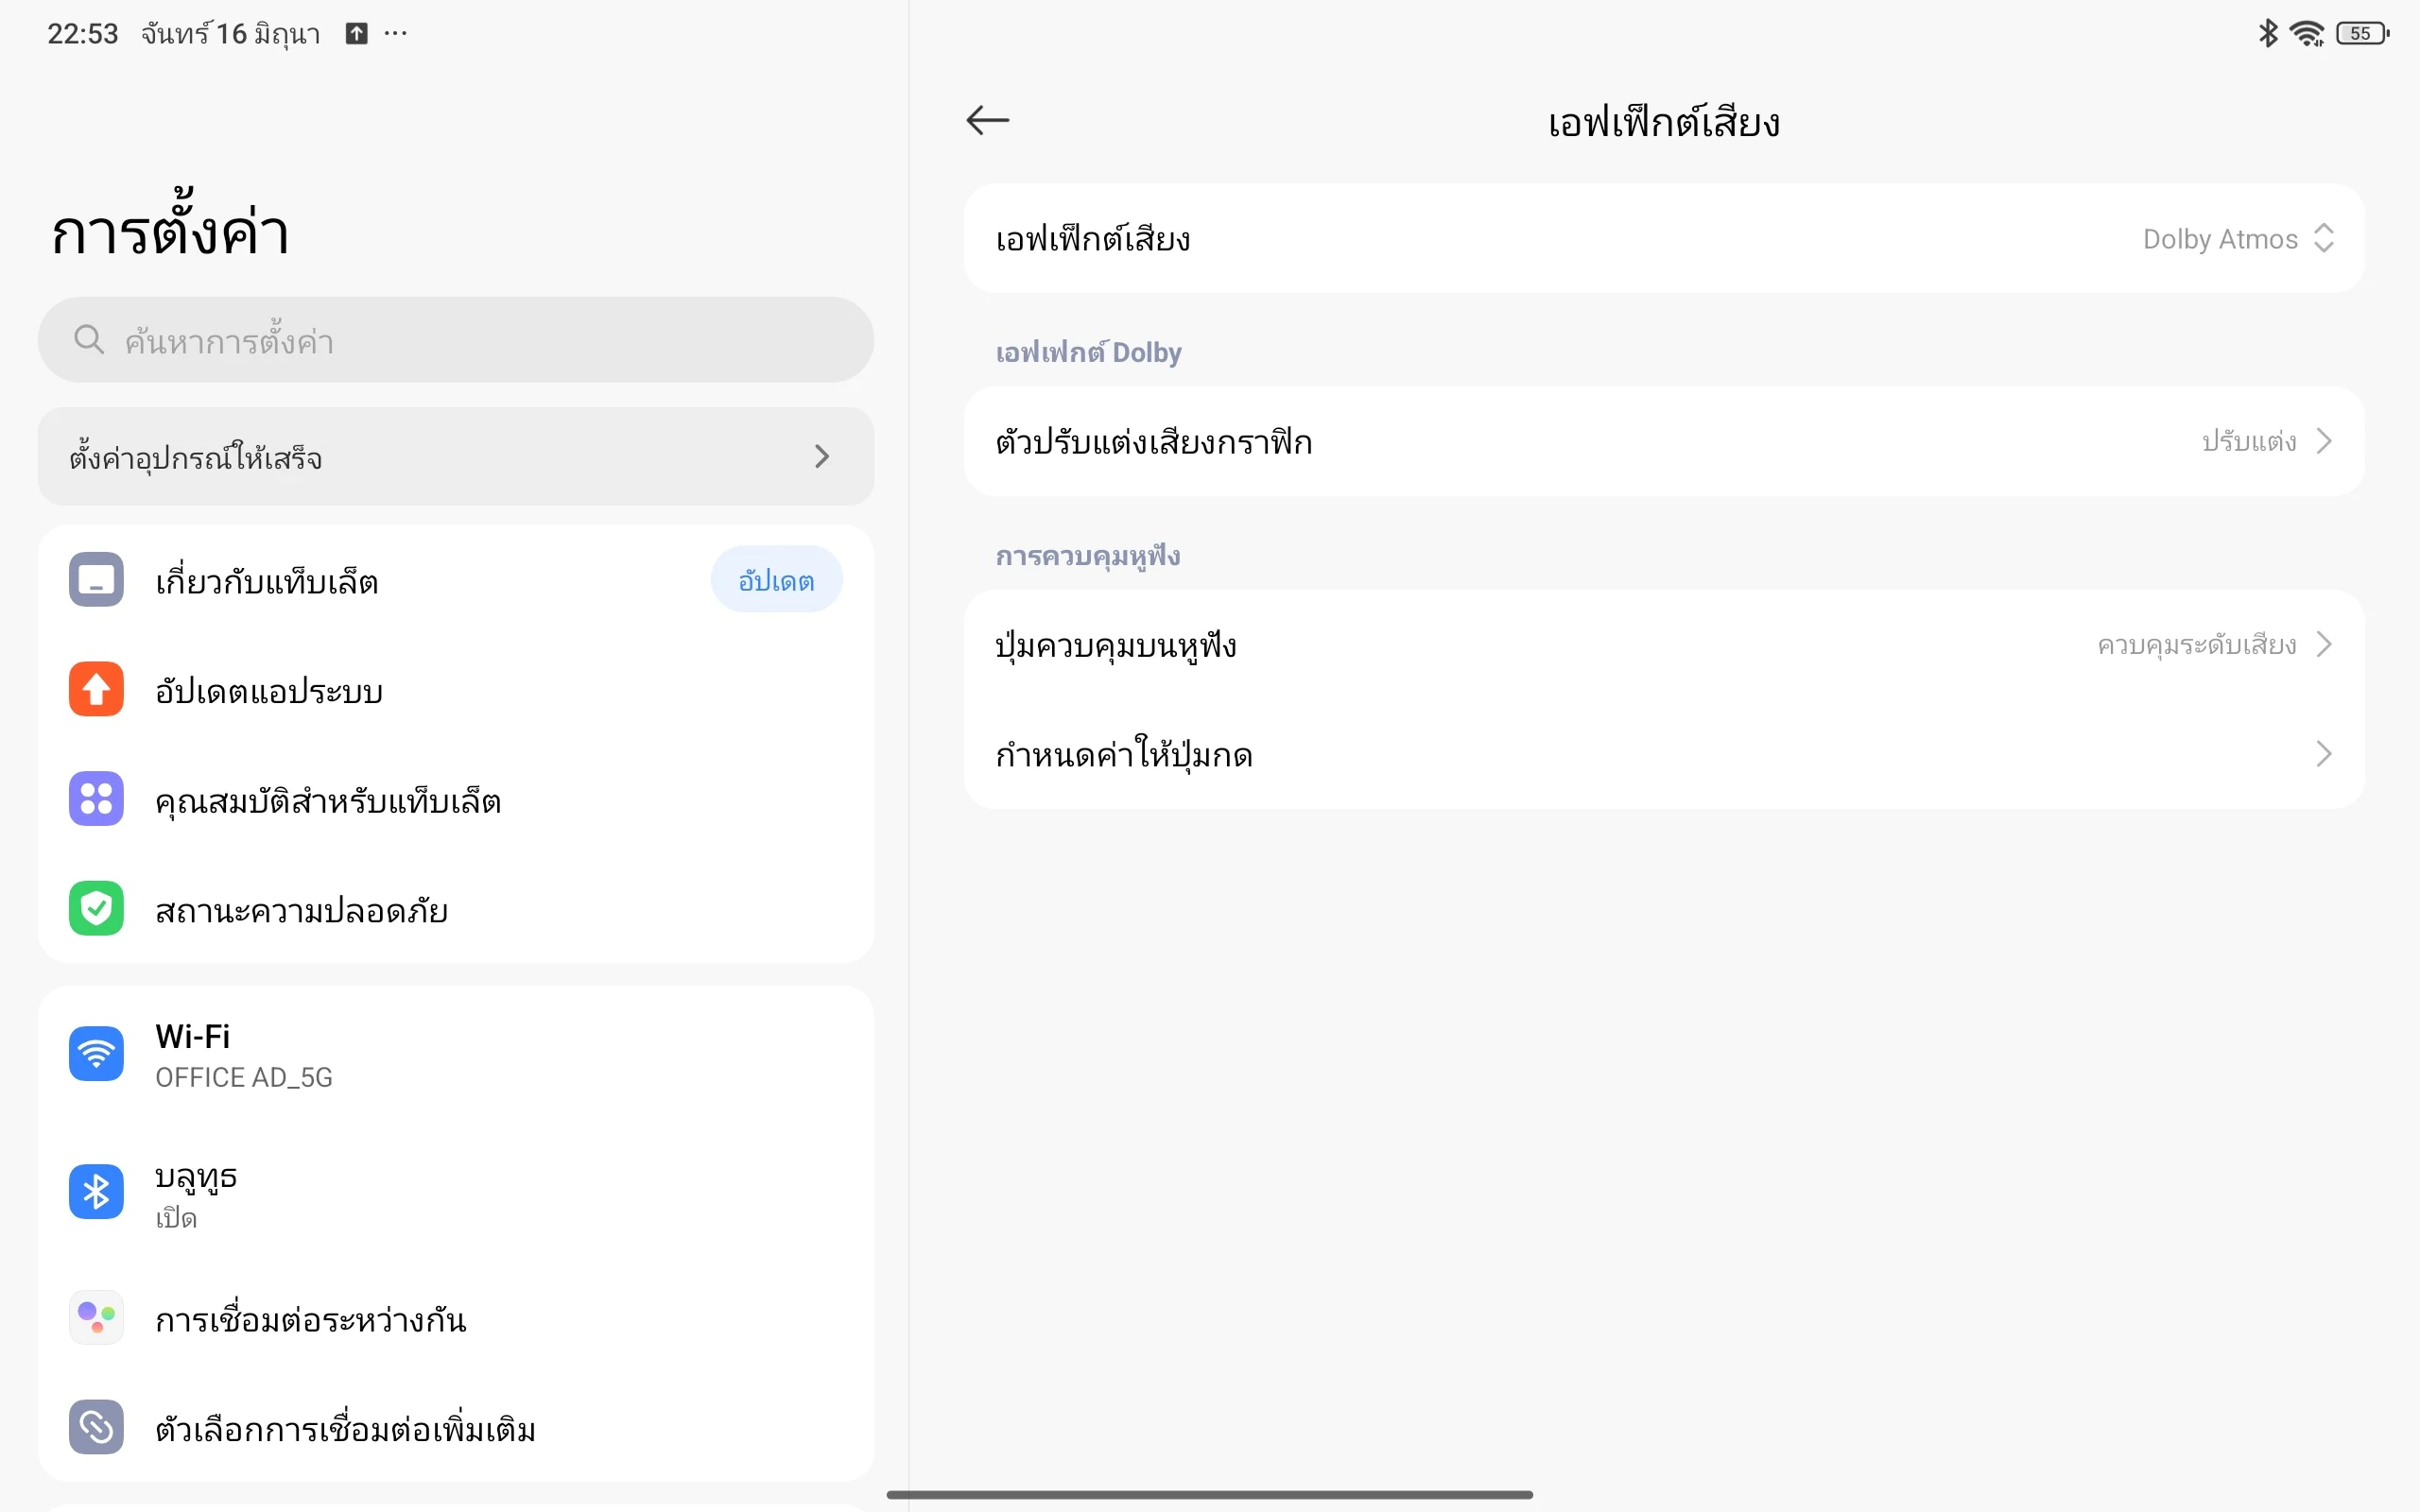Tap the purple tablet features icon
Viewport: 2420px width, 1512px height.
[96, 799]
